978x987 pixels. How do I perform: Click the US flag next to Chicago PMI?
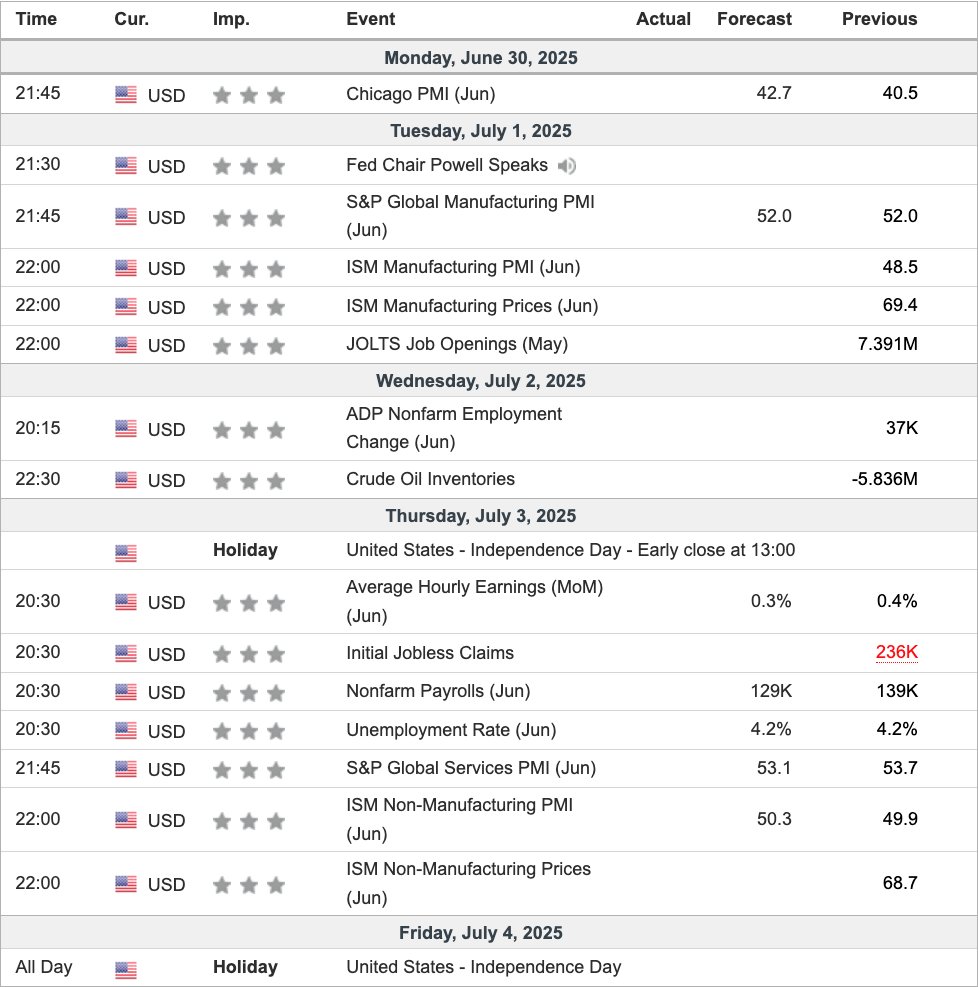tap(125, 95)
